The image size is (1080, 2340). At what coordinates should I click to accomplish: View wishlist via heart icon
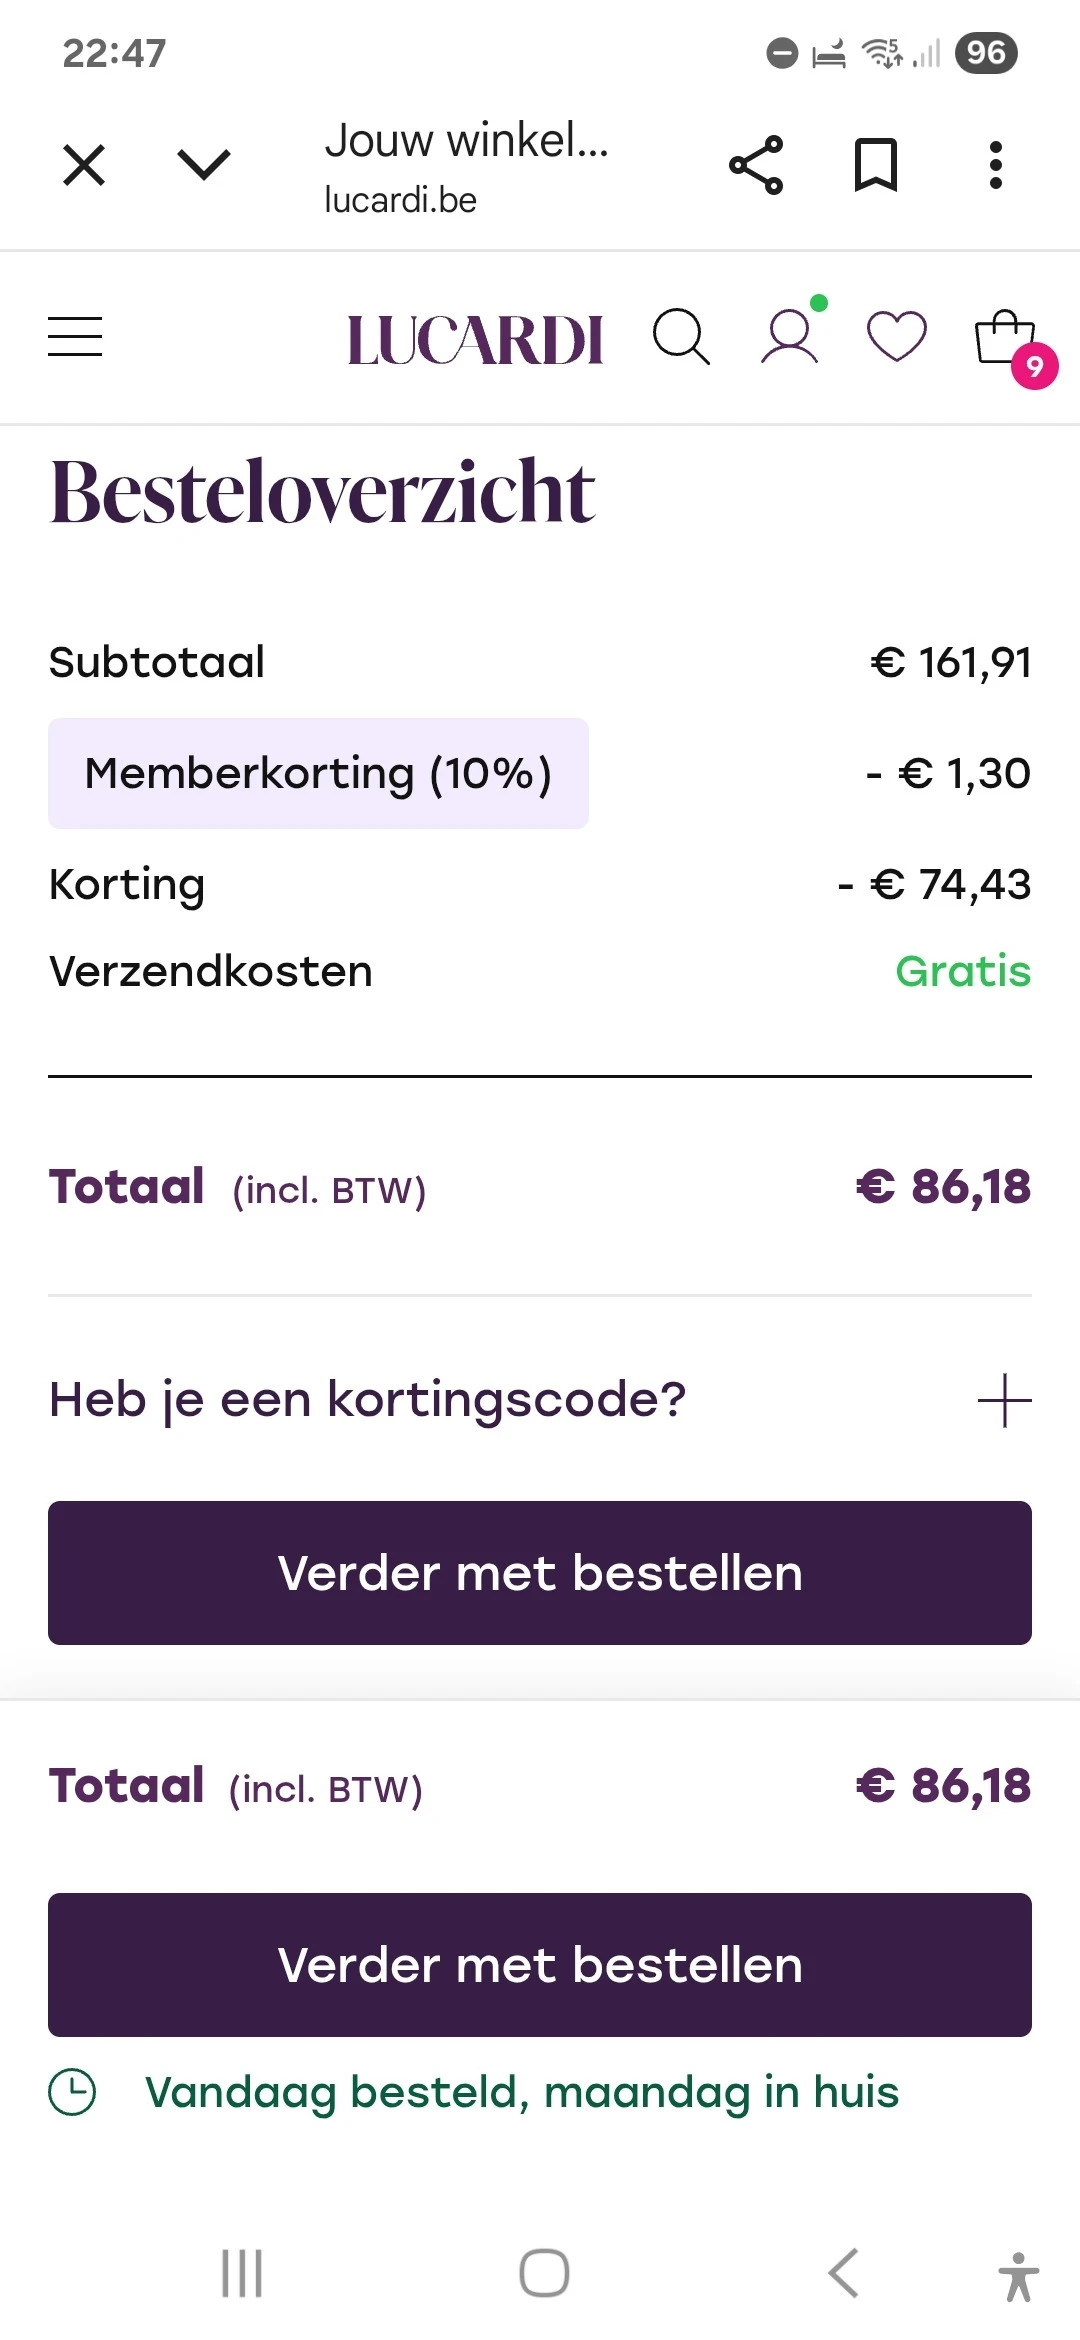pos(896,336)
